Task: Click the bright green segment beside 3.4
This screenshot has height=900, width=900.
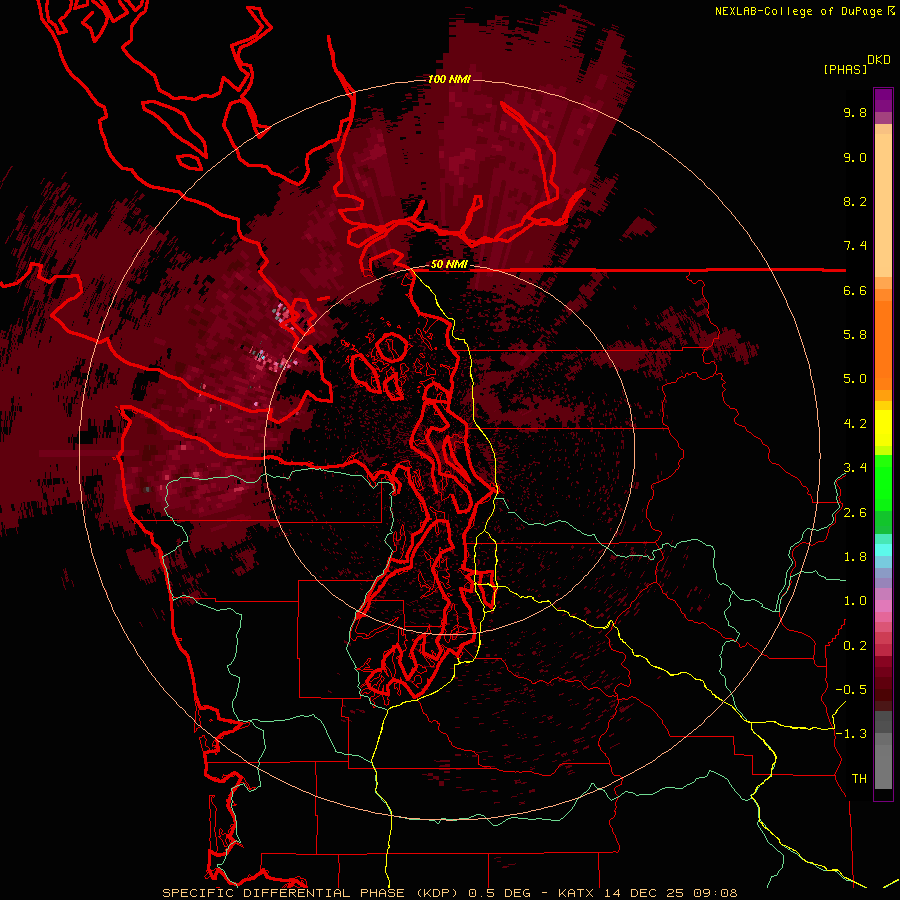Action: [883, 482]
